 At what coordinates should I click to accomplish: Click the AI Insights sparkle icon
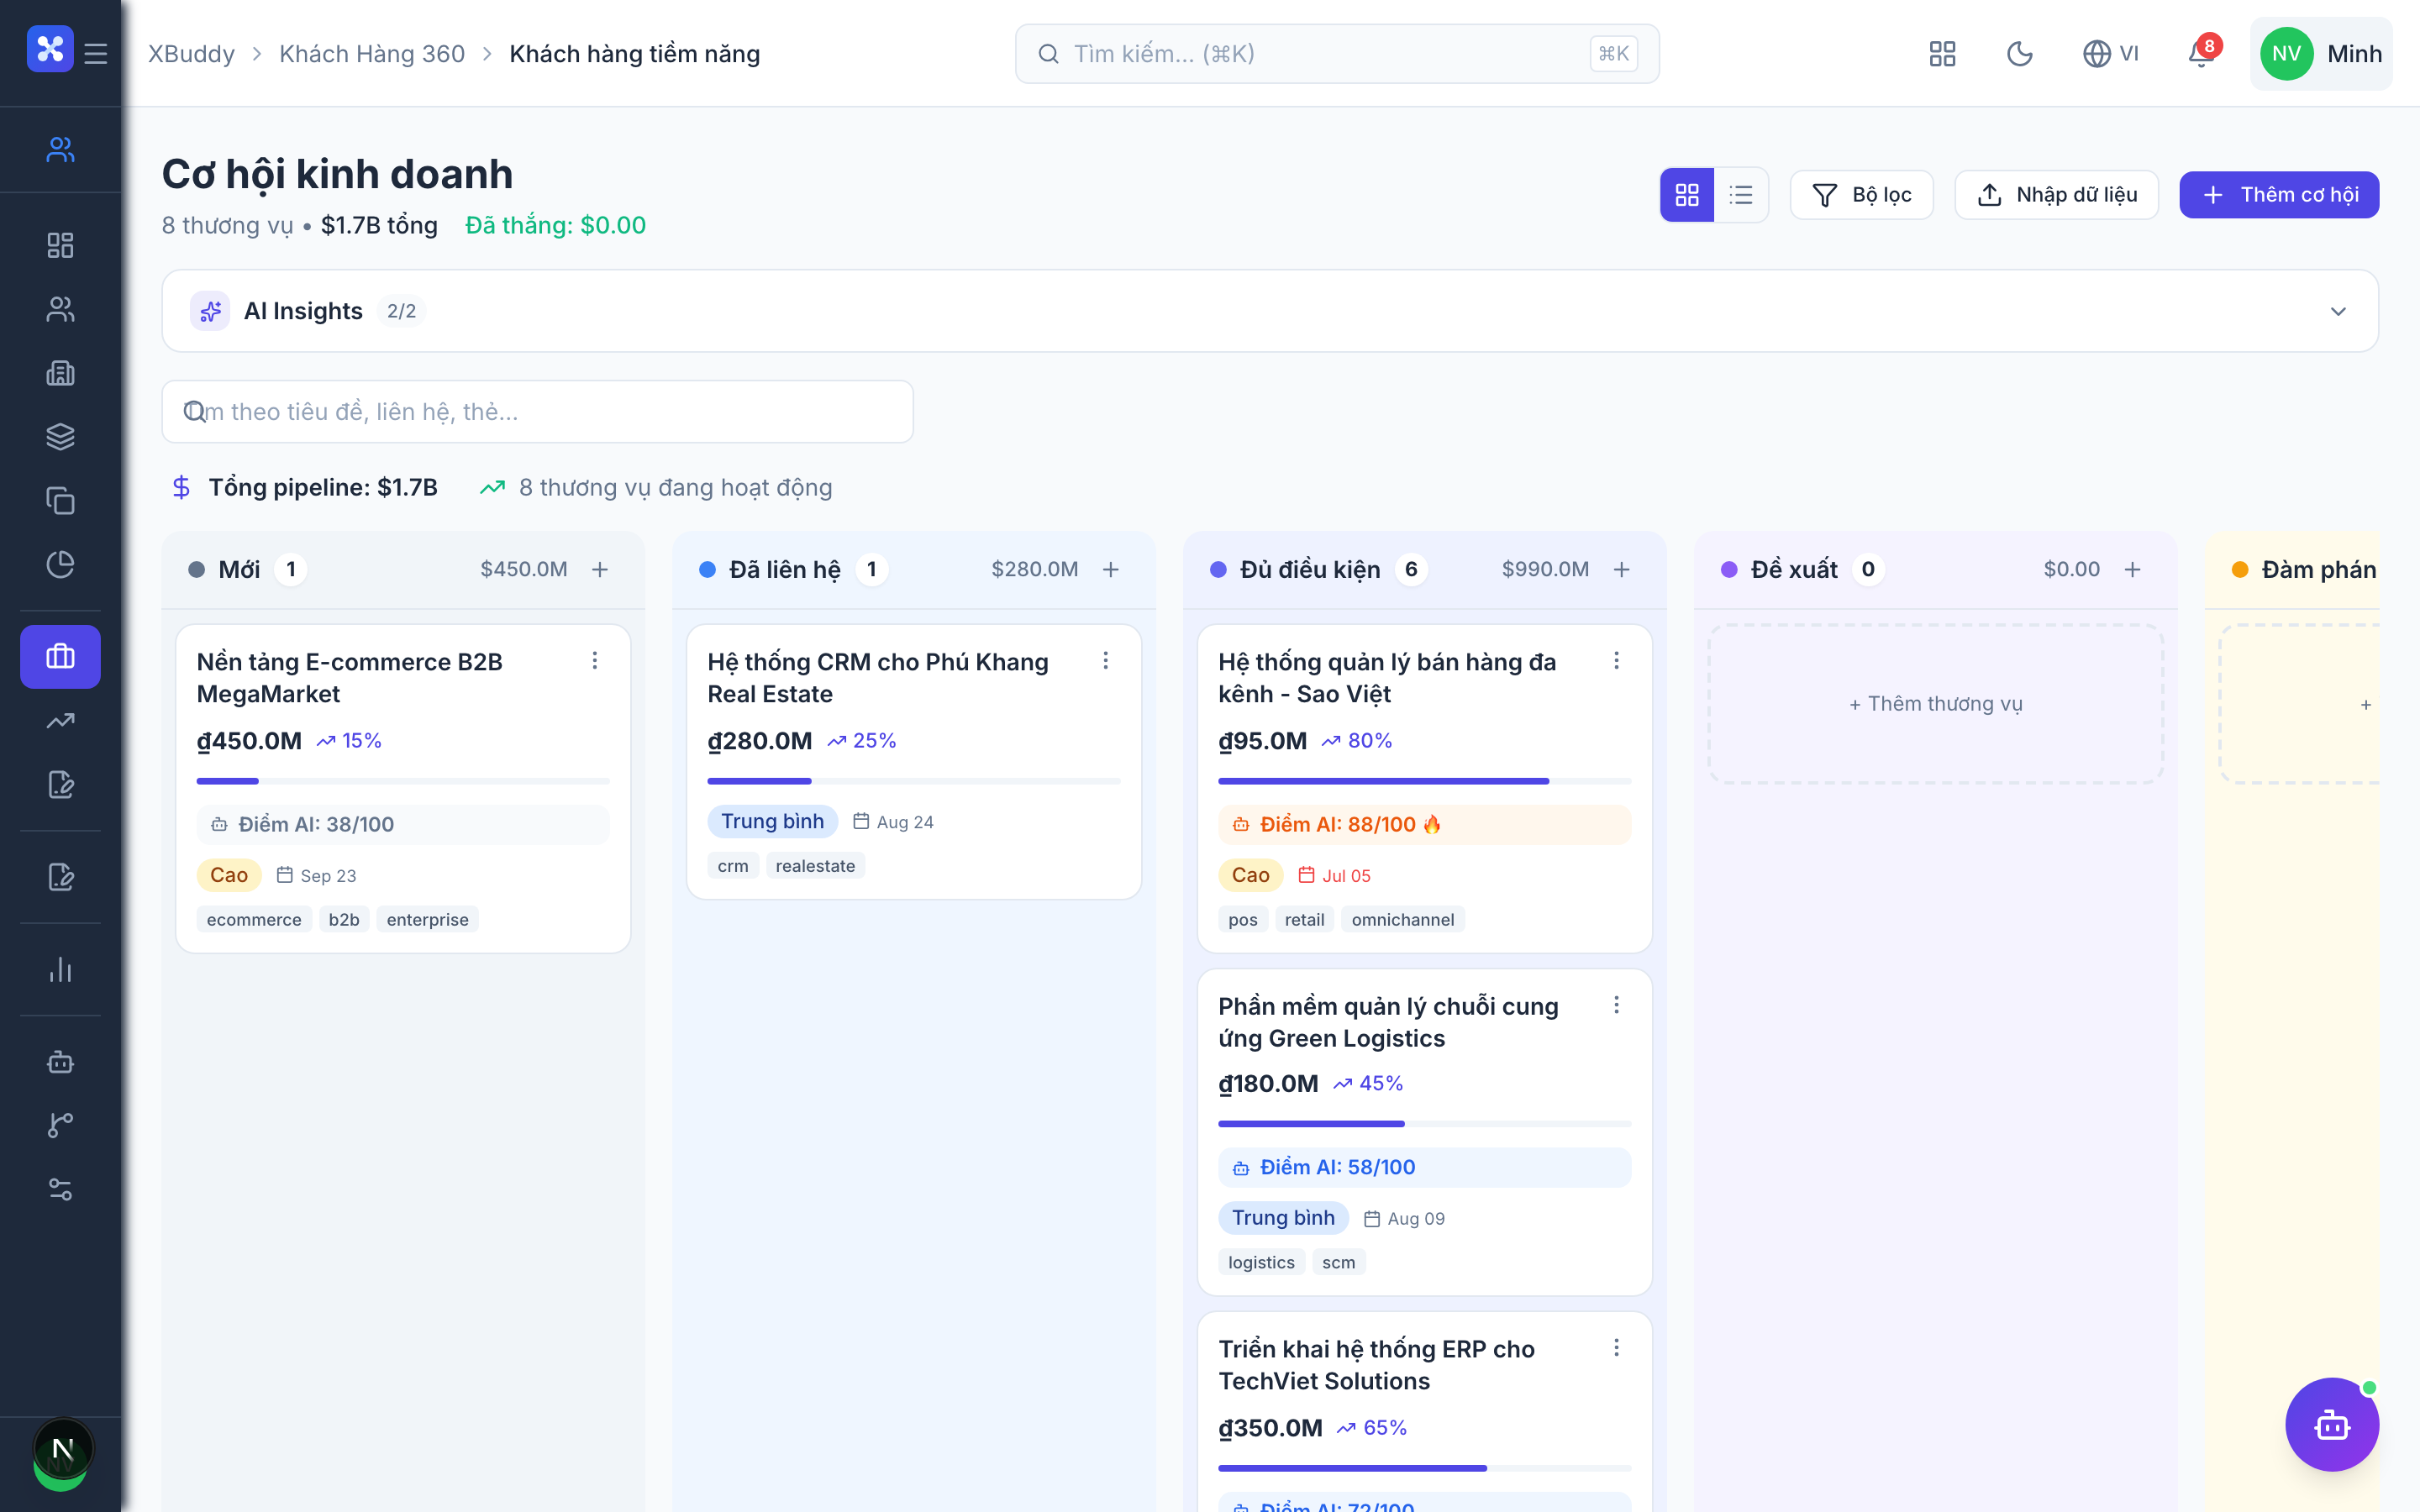[210, 311]
